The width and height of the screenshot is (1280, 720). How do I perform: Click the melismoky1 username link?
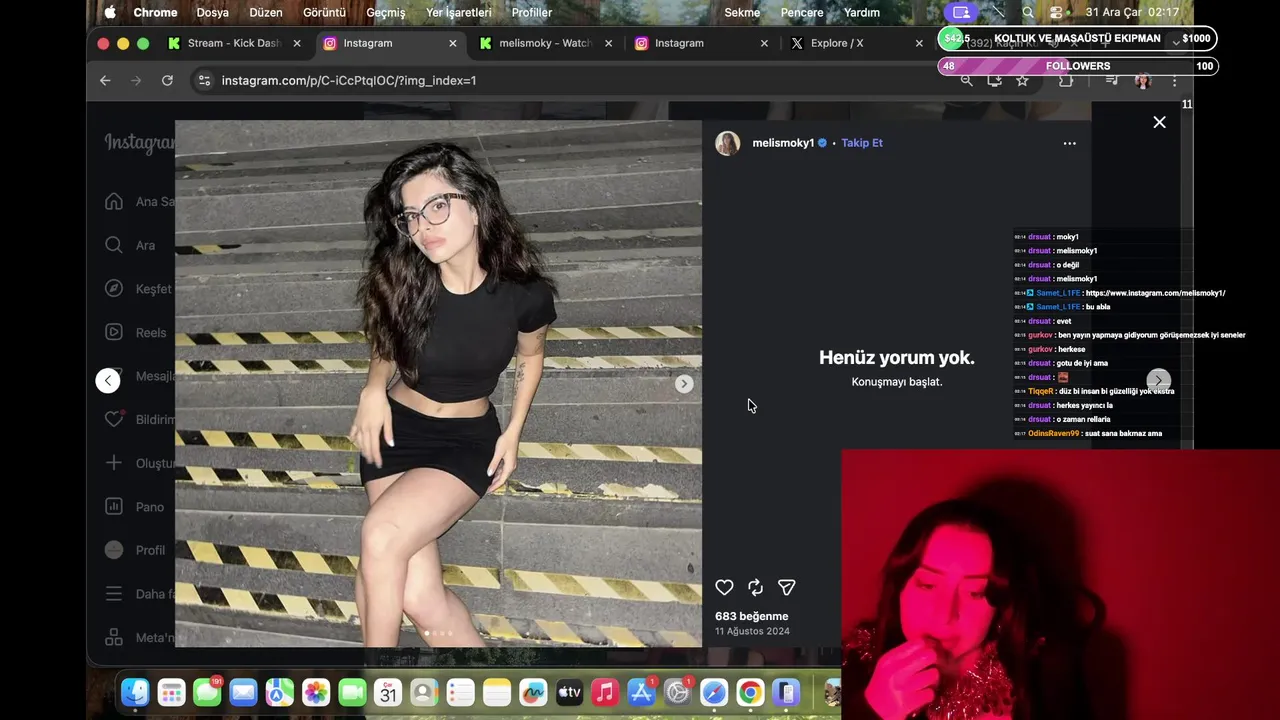[783, 143]
